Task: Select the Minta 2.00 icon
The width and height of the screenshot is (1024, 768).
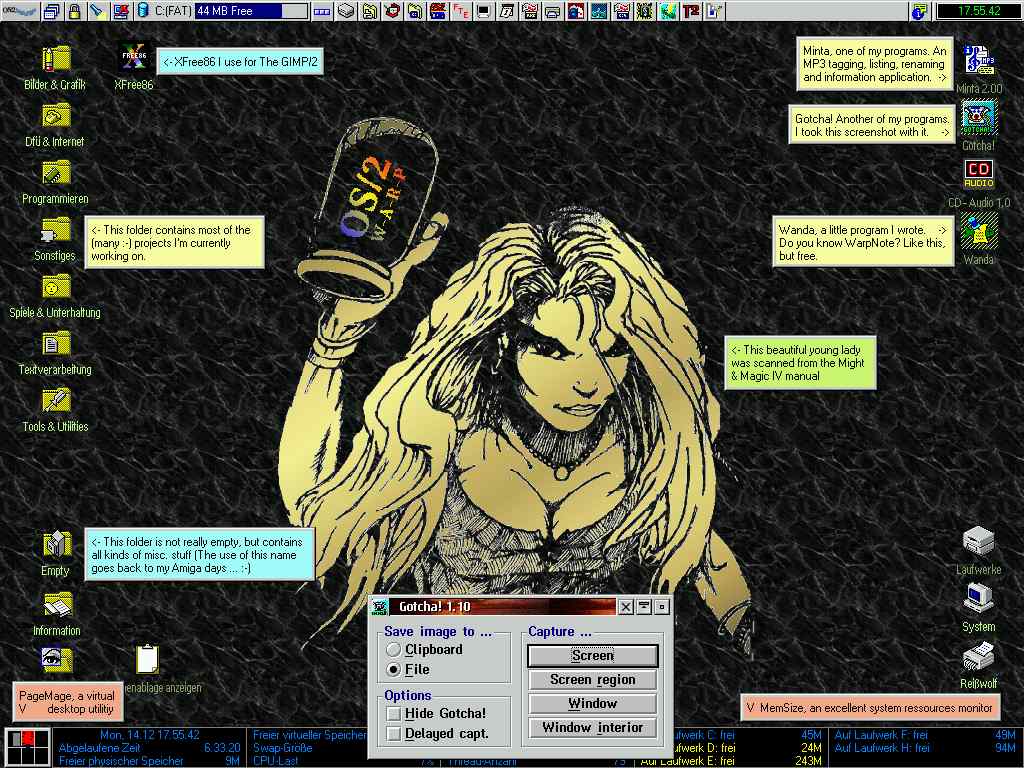Action: (x=979, y=61)
